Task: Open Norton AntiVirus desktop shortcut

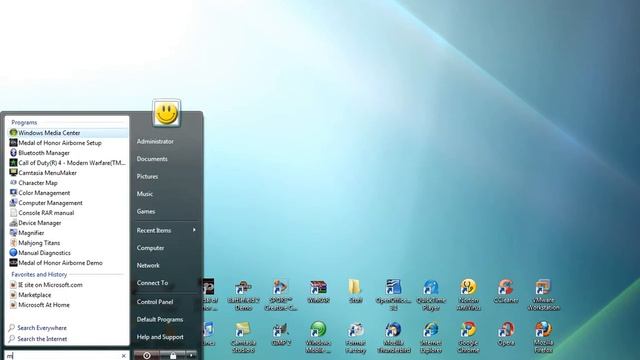Action: coord(469,295)
